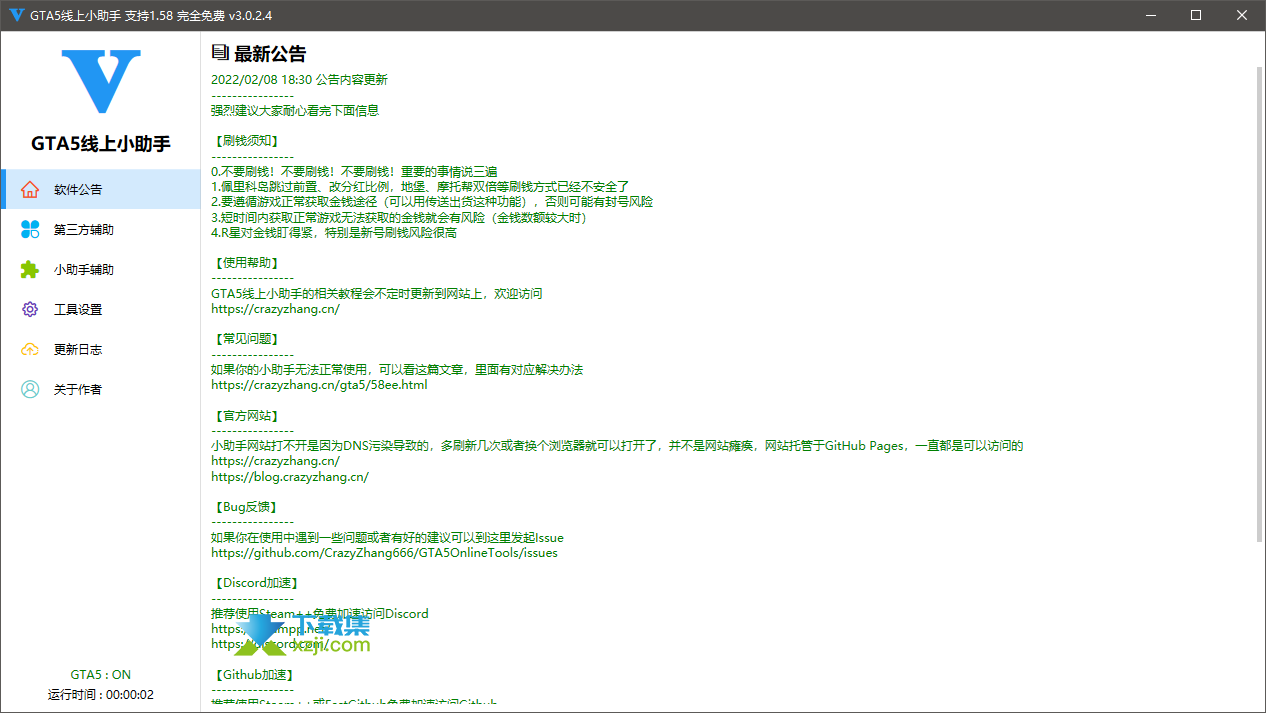This screenshot has width=1266, height=713.
Task: Click the announcement vertical scrollbar thumb
Action: pyautogui.click(x=1259, y=305)
